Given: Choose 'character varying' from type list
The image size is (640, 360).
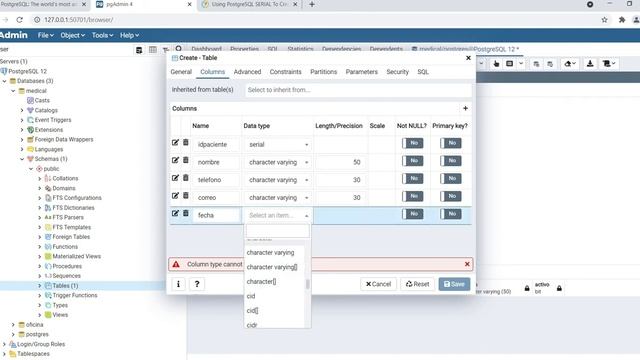Looking at the screenshot, I should click(274, 253).
